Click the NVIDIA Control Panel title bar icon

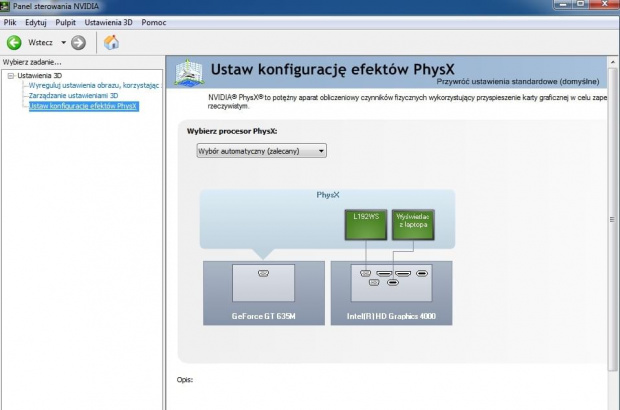(x=5, y=6)
